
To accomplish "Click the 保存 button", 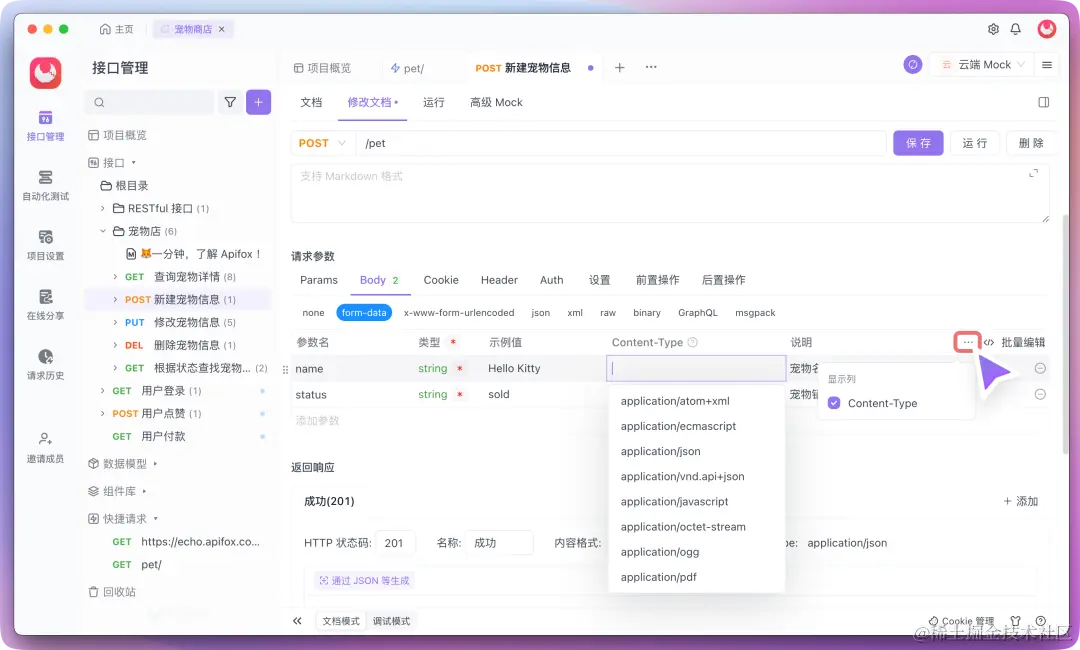I will pos(917,143).
